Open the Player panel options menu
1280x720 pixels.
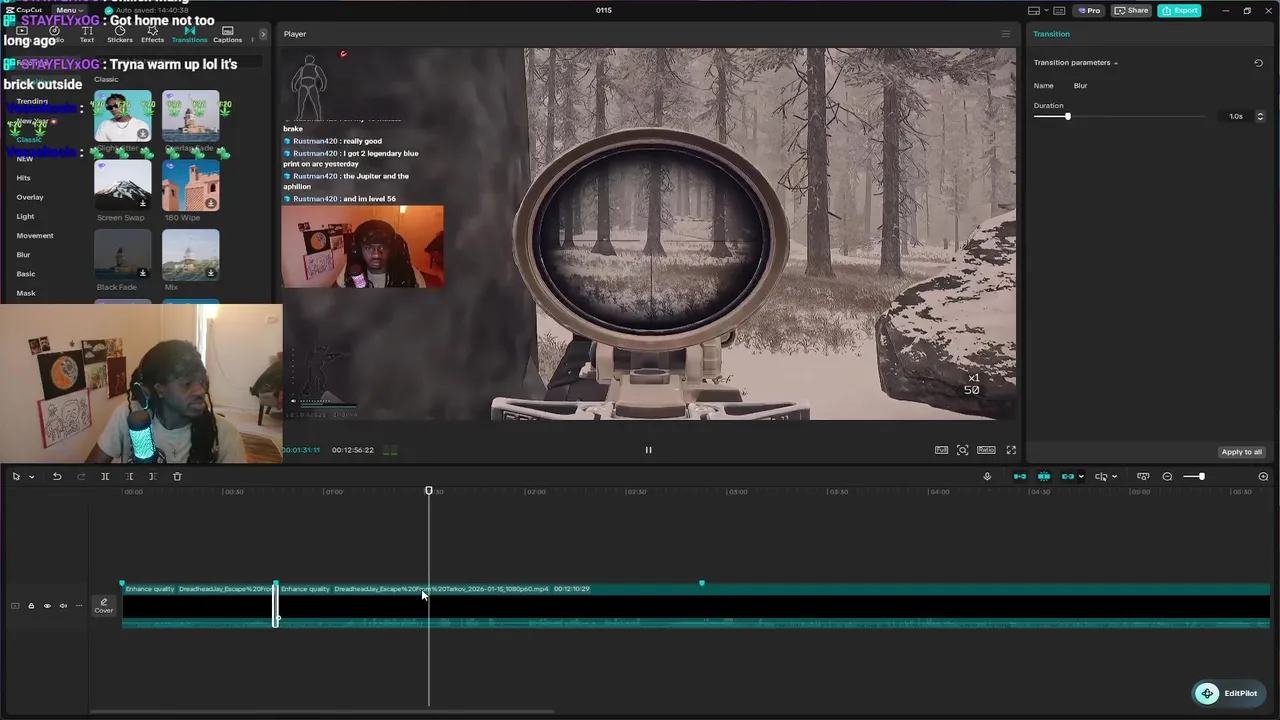[x=1006, y=34]
